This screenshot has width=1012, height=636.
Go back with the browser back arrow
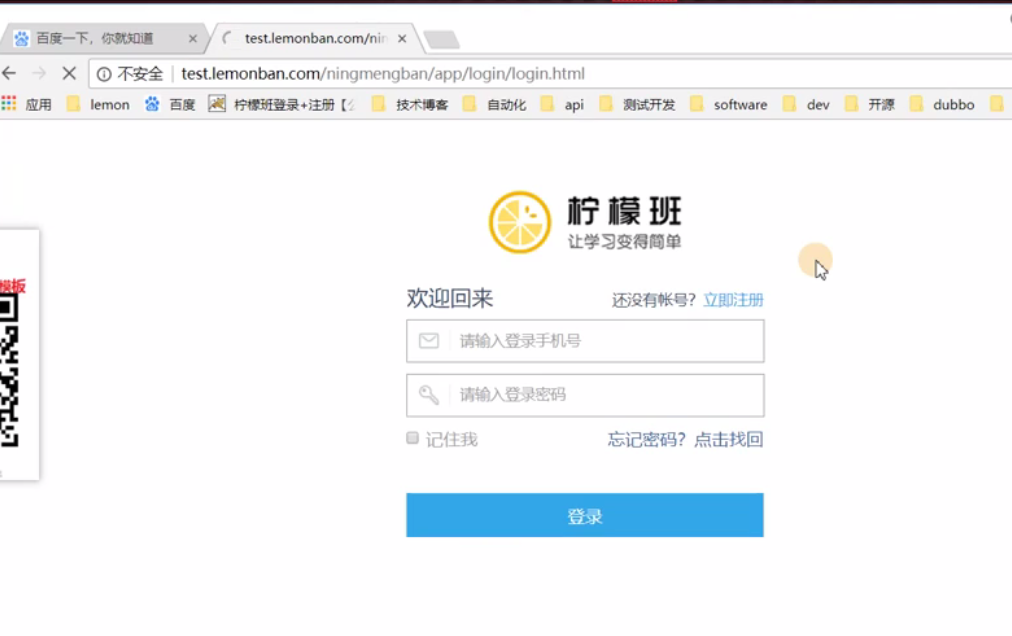[x=9, y=74]
